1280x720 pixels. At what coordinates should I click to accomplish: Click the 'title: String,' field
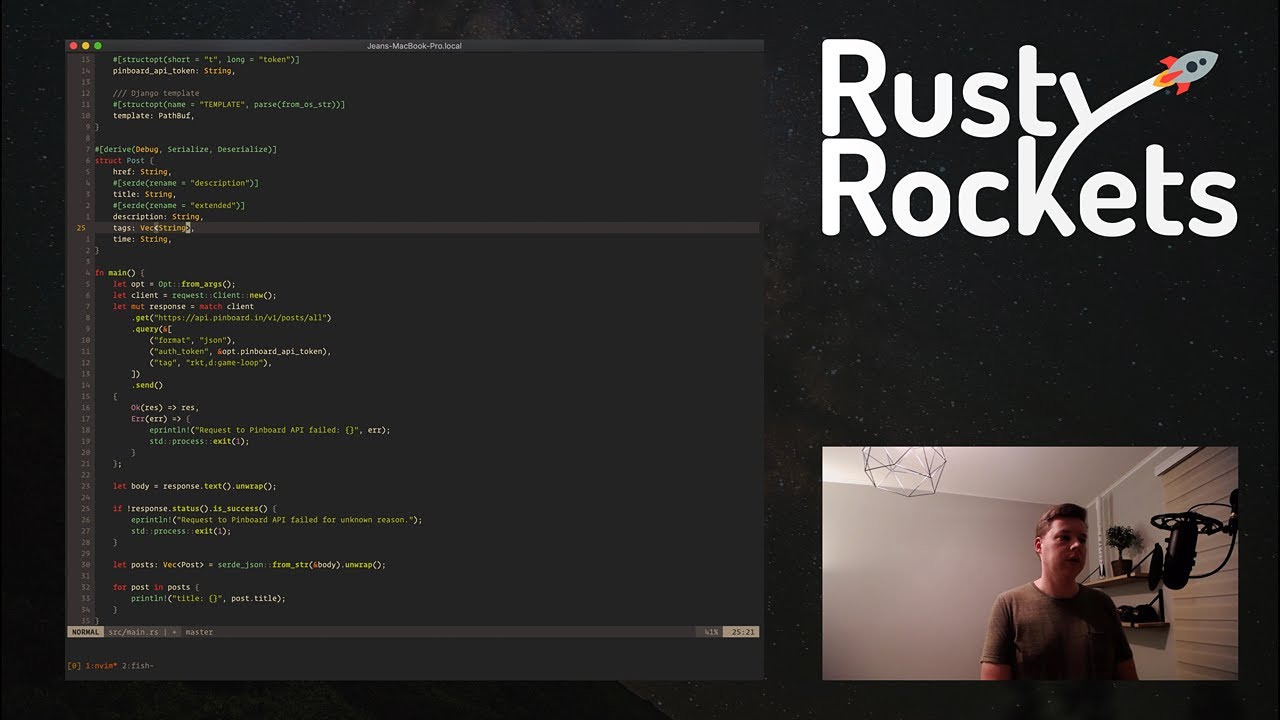pyautogui.click(x=145, y=194)
